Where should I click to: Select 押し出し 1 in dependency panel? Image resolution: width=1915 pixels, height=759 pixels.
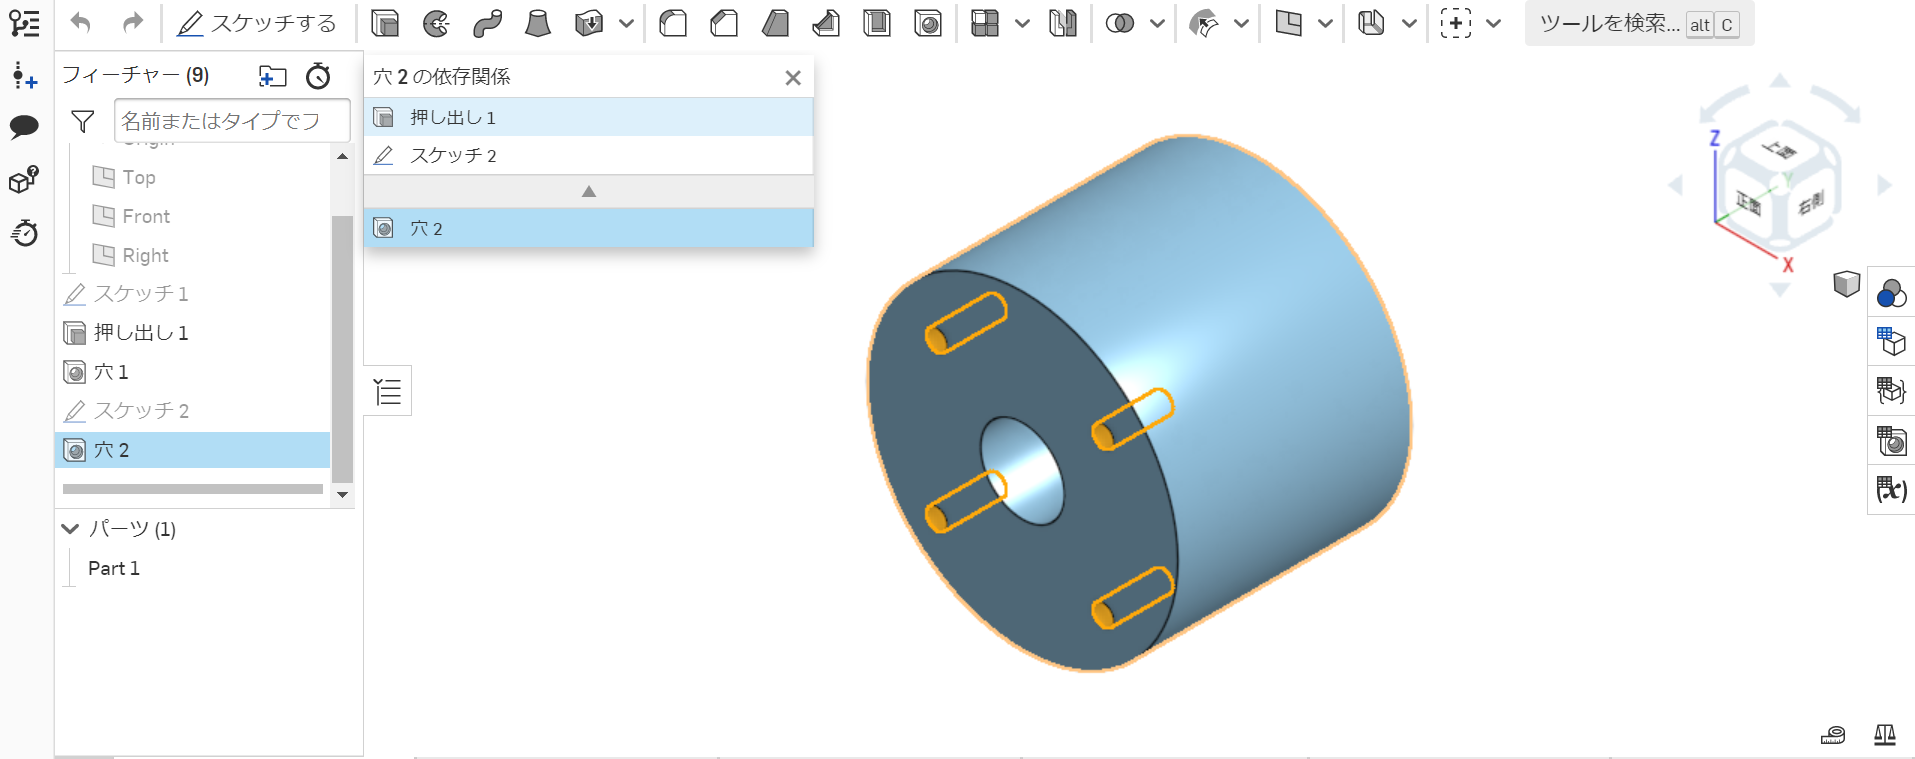coord(589,117)
